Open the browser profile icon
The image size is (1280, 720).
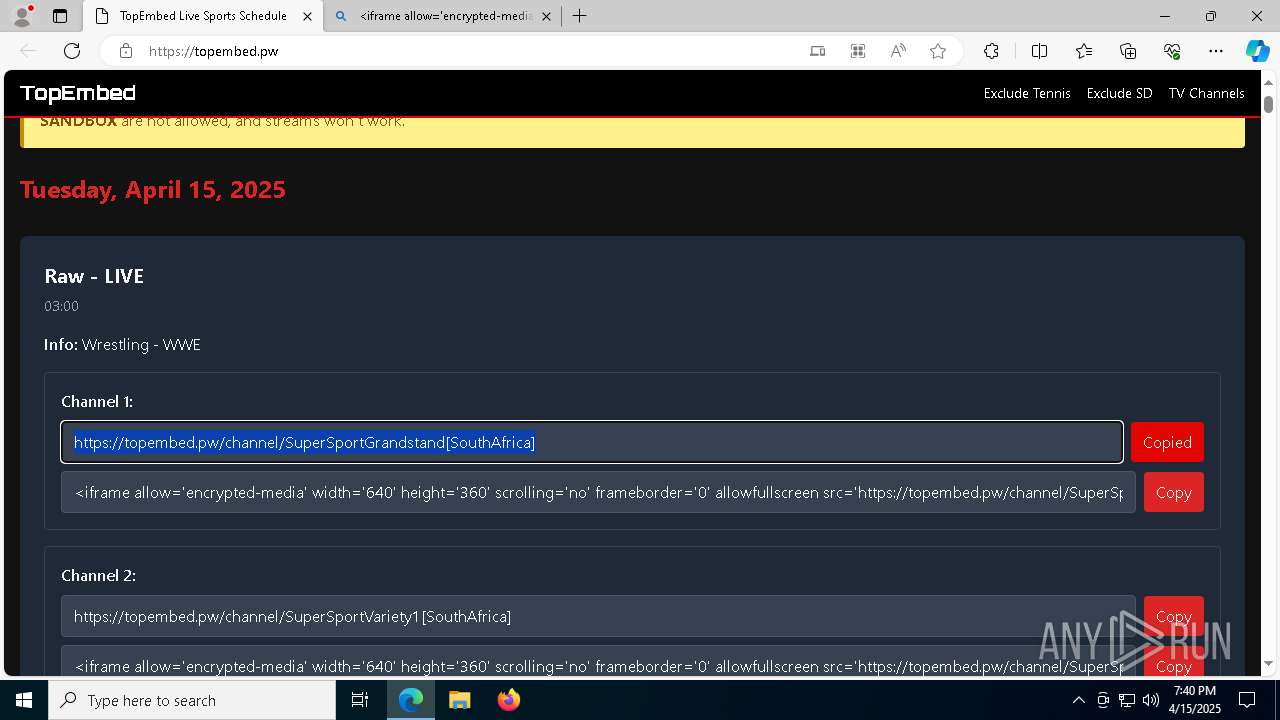[22, 16]
